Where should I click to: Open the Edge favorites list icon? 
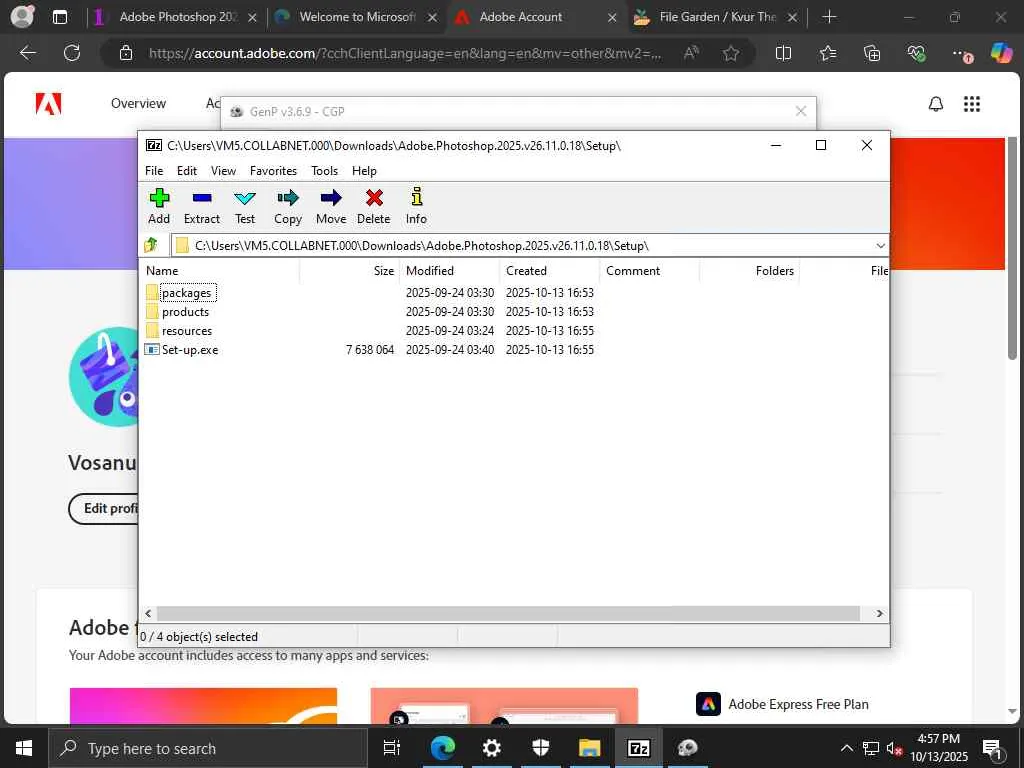tap(827, 53)
